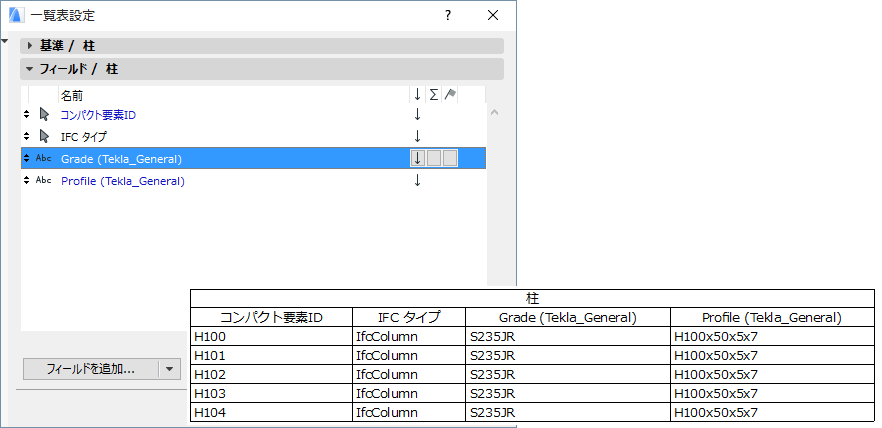Collapse the フィールド / 柱 panel
The width and height of the screenshot is (882, 428).
point(31,69)
